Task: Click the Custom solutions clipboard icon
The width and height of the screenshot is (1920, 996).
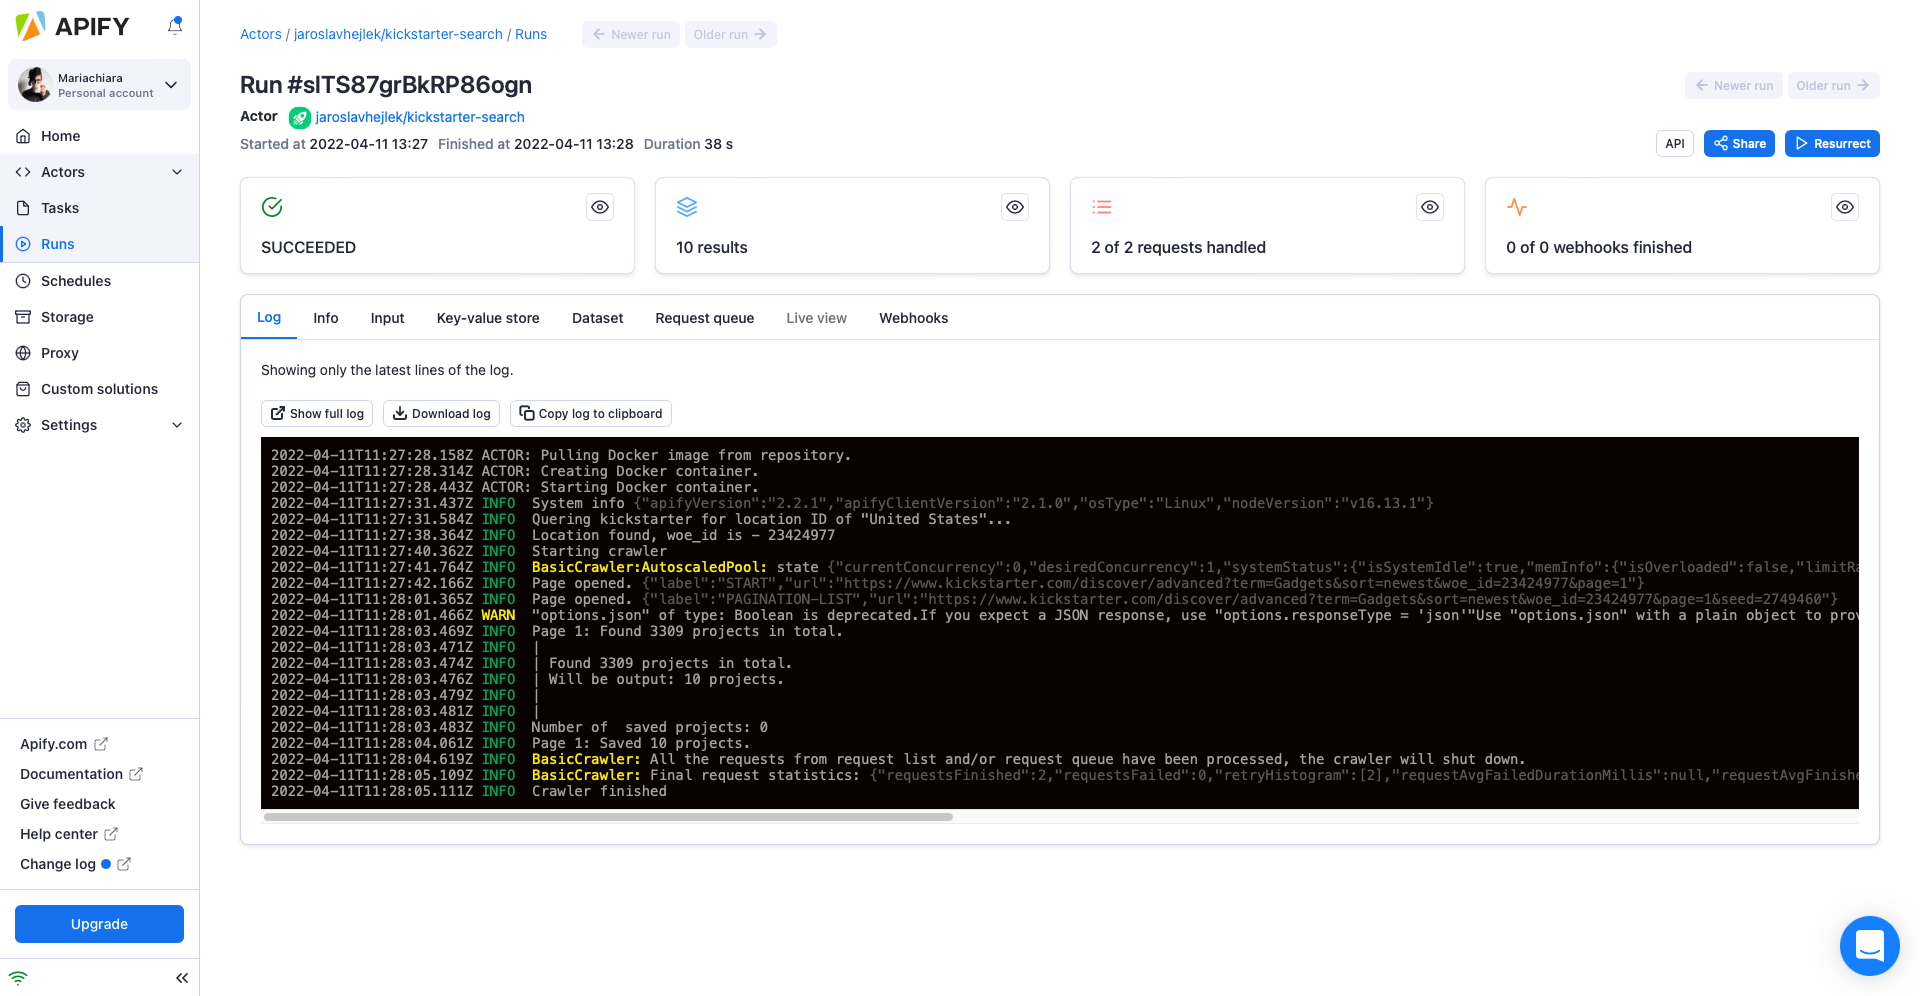Action: tap(23, 389)
